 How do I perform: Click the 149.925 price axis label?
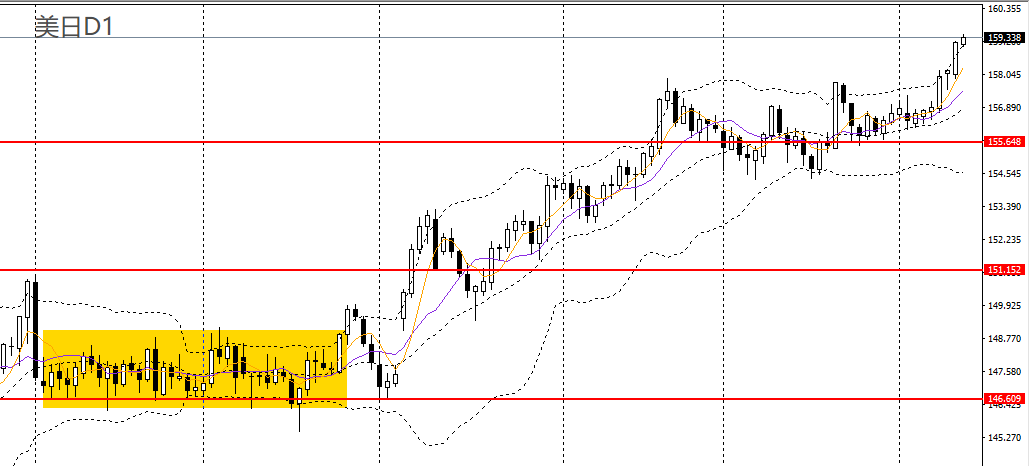[1003, 306]
